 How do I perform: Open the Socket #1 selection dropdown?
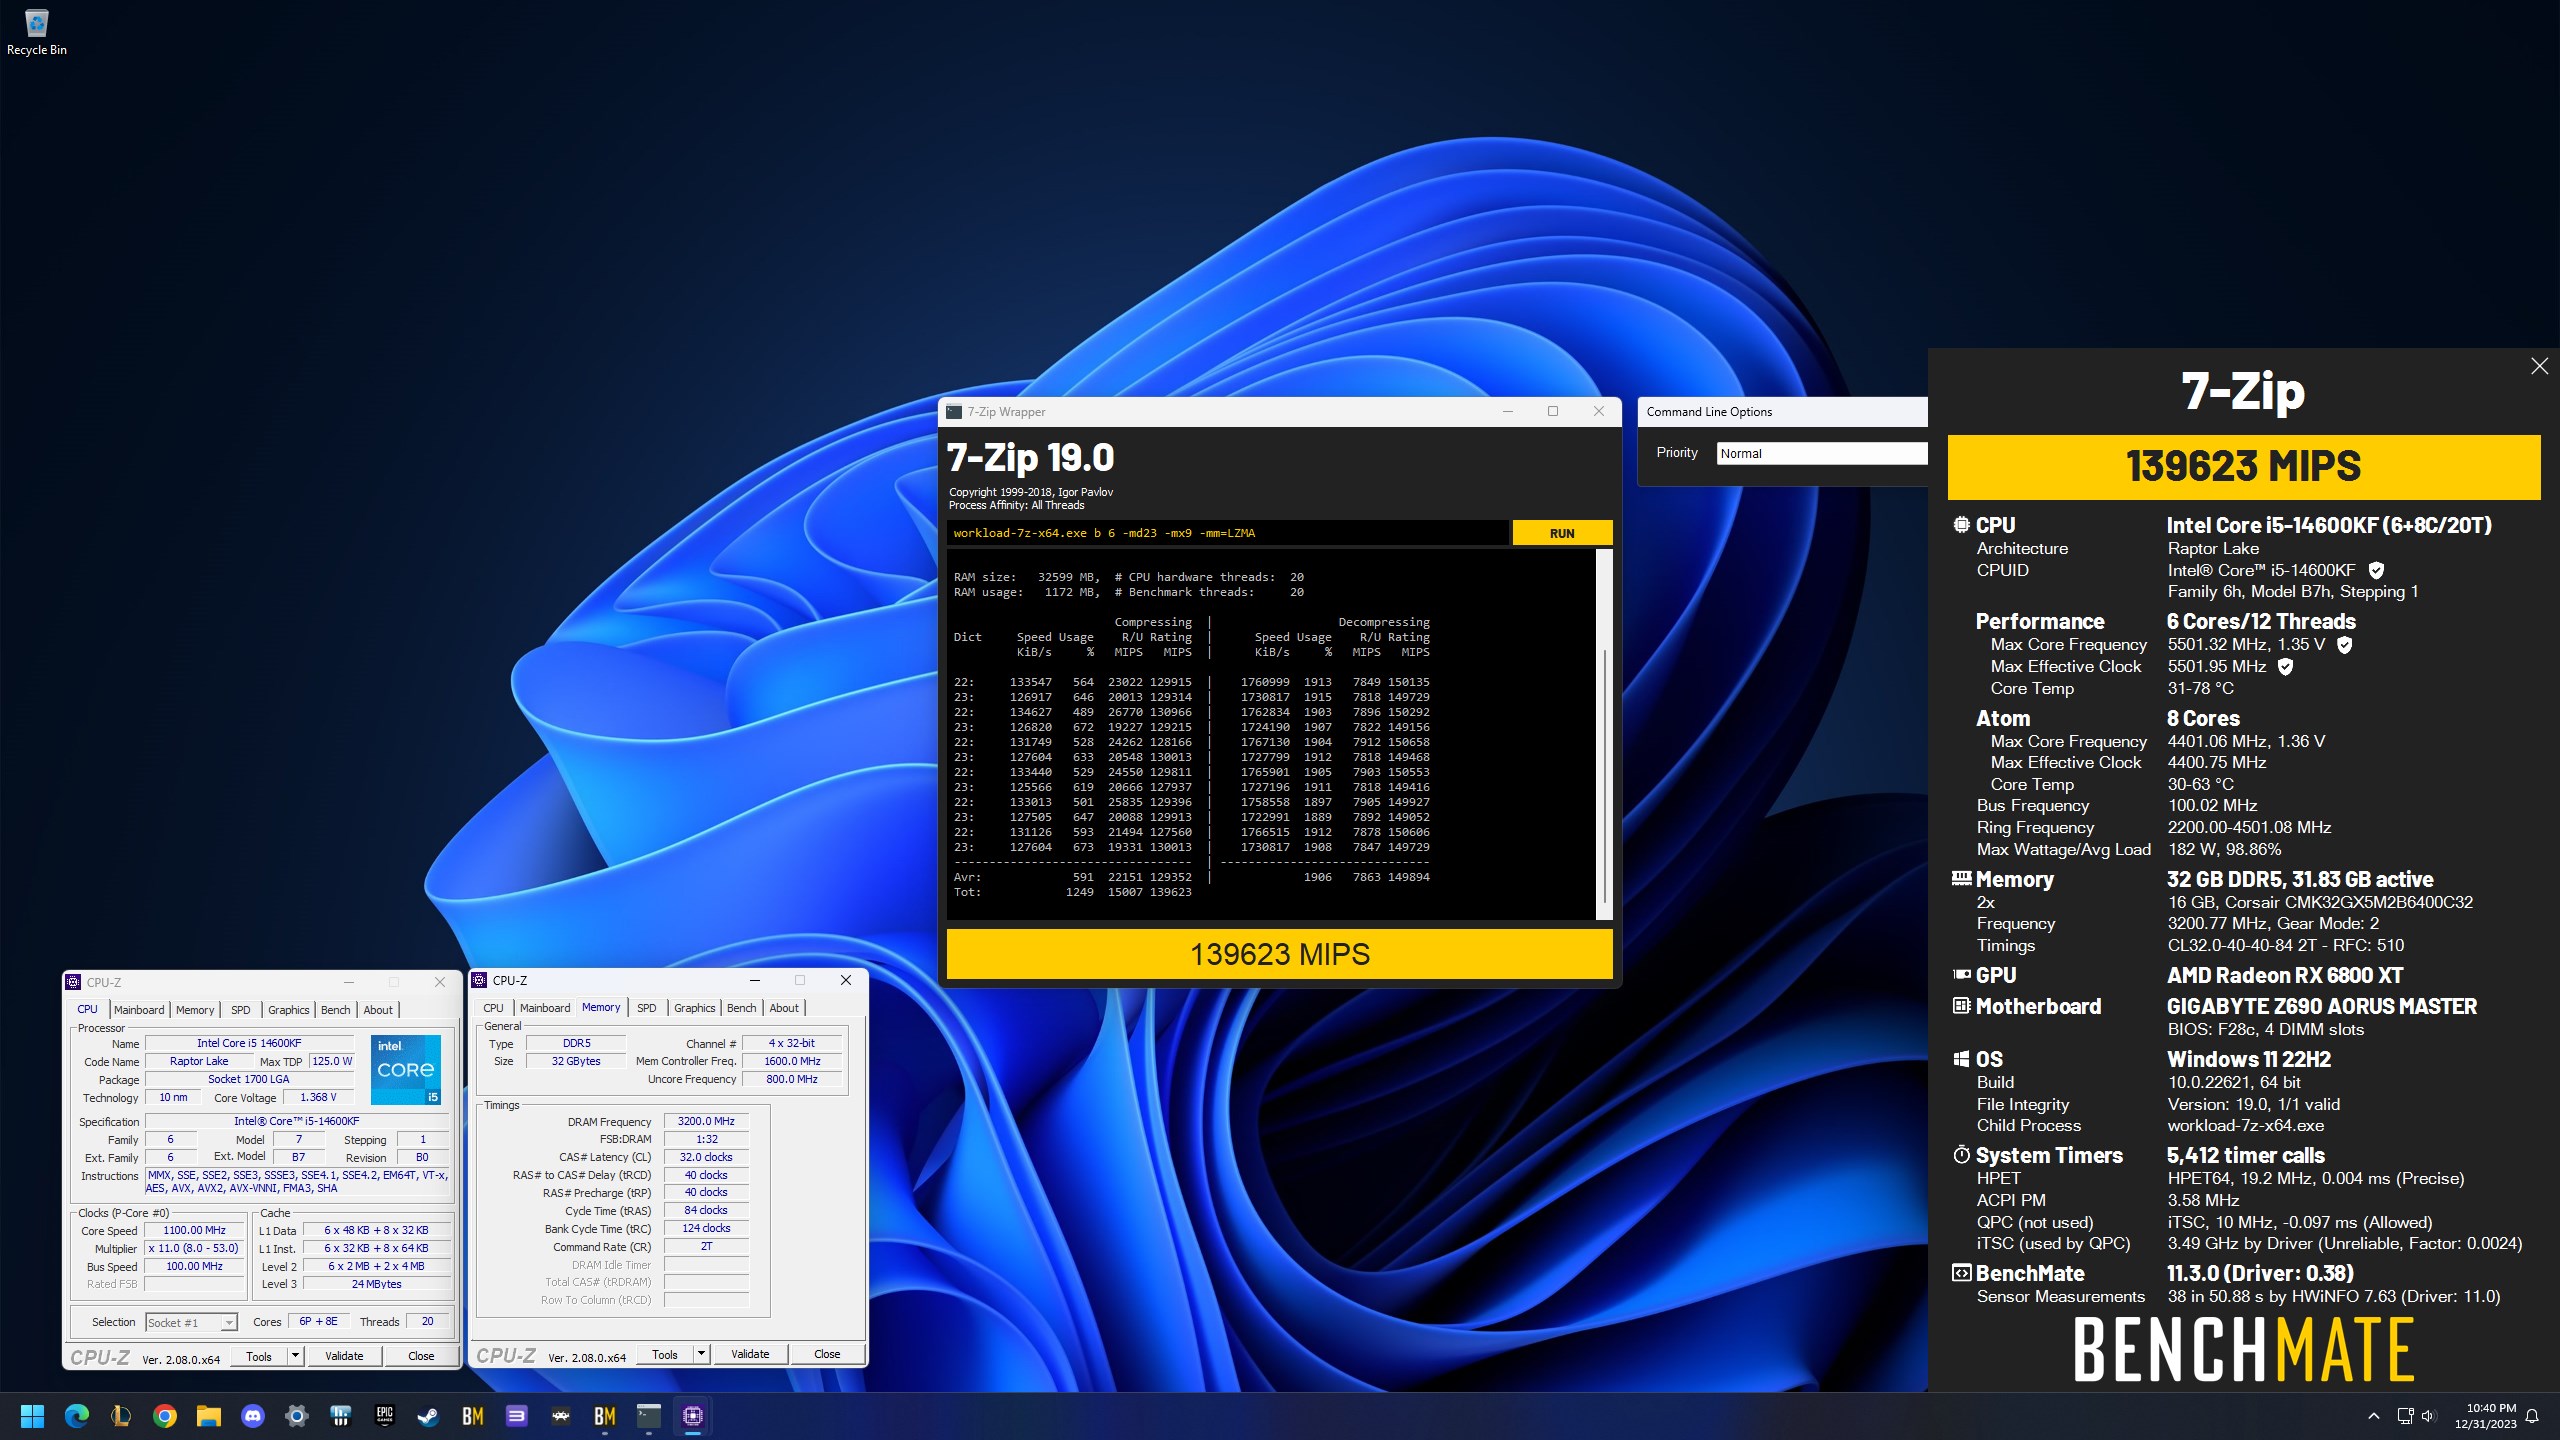point(191,1322)
